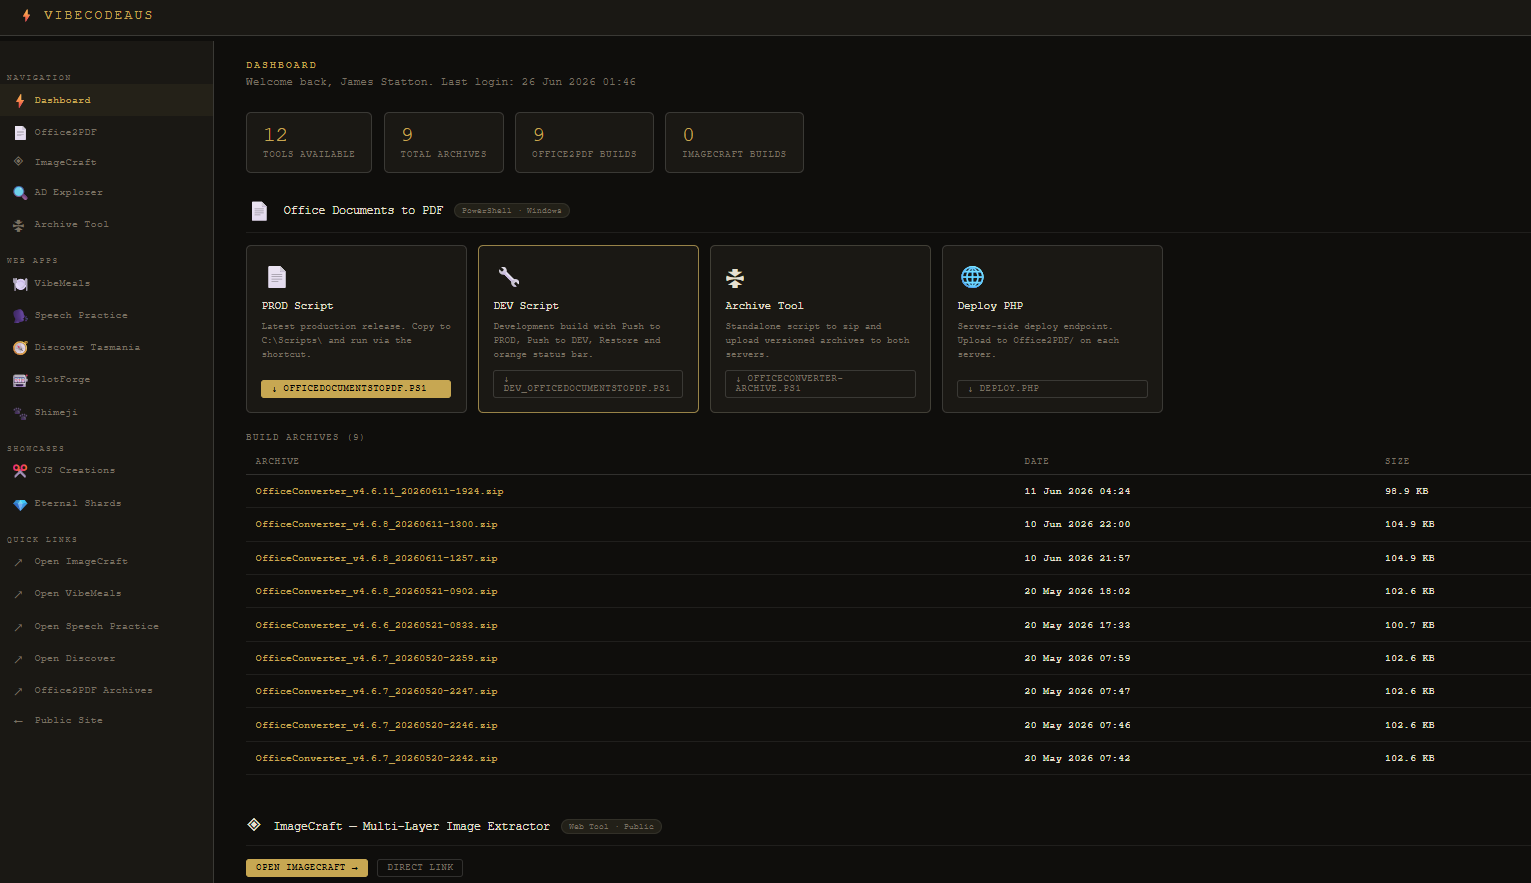Image resolution: width=1531 pixels, height=883 pixels.
Task: Click the SlotForge machine icon
Action: tap(20, 380)
